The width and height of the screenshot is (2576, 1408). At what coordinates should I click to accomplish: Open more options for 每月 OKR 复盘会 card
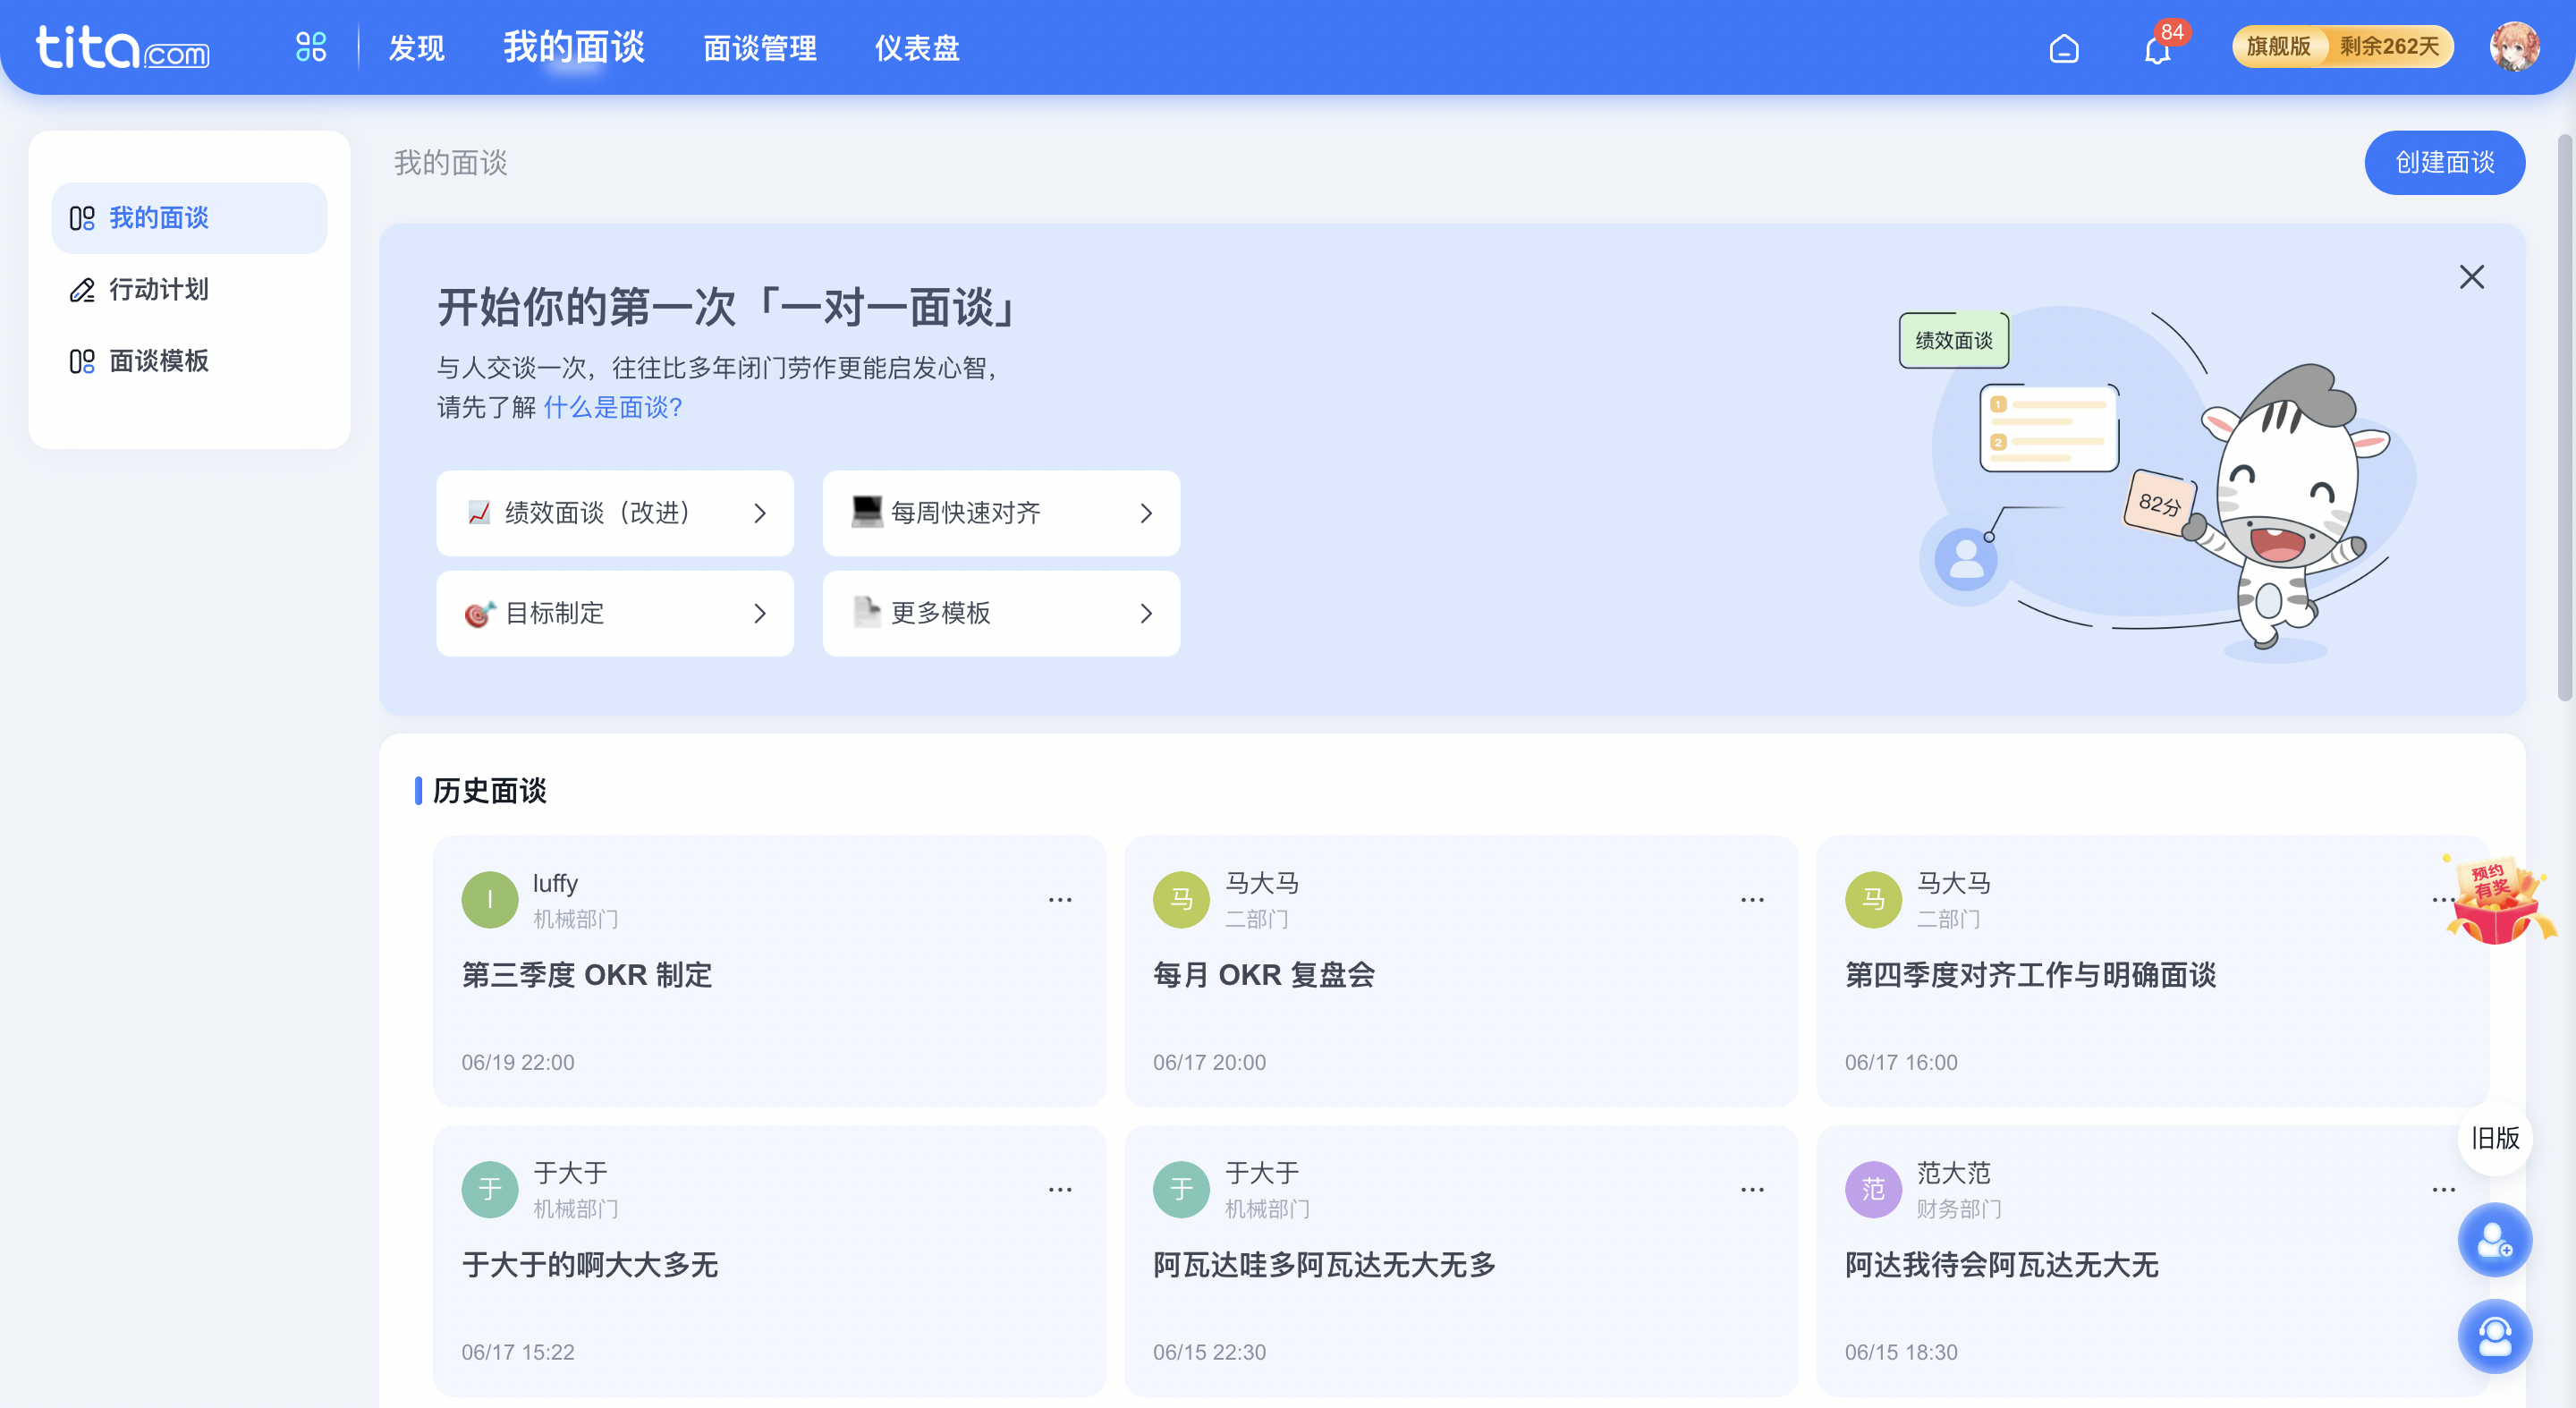pyautogui.click(x=1752, y=900)
